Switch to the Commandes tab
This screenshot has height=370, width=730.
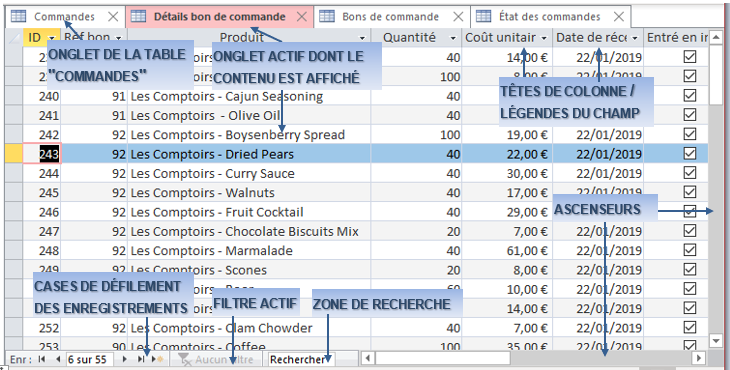pos(64,17)
